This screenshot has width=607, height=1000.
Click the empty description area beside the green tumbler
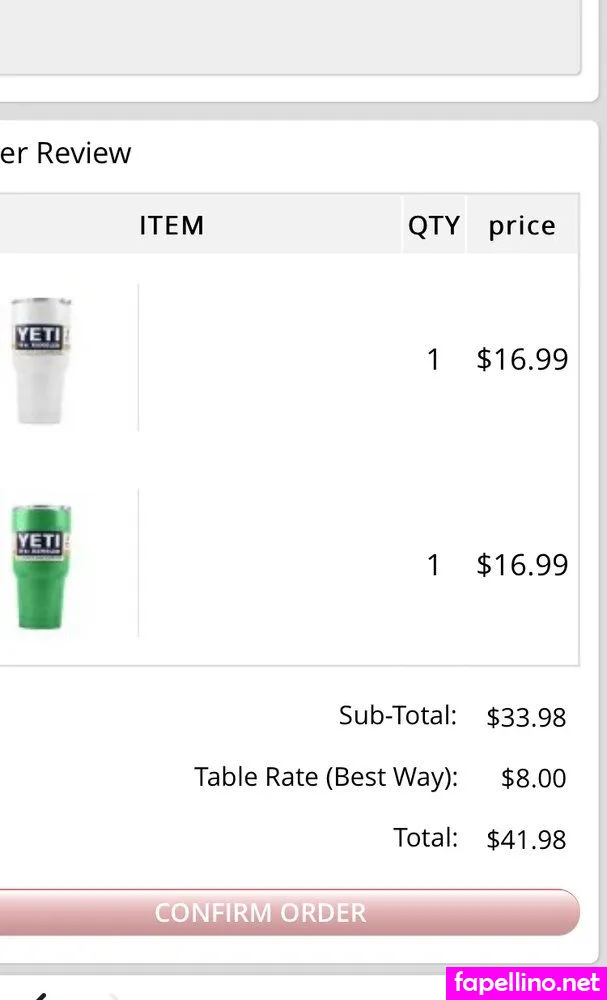click(x=270, y=565)
